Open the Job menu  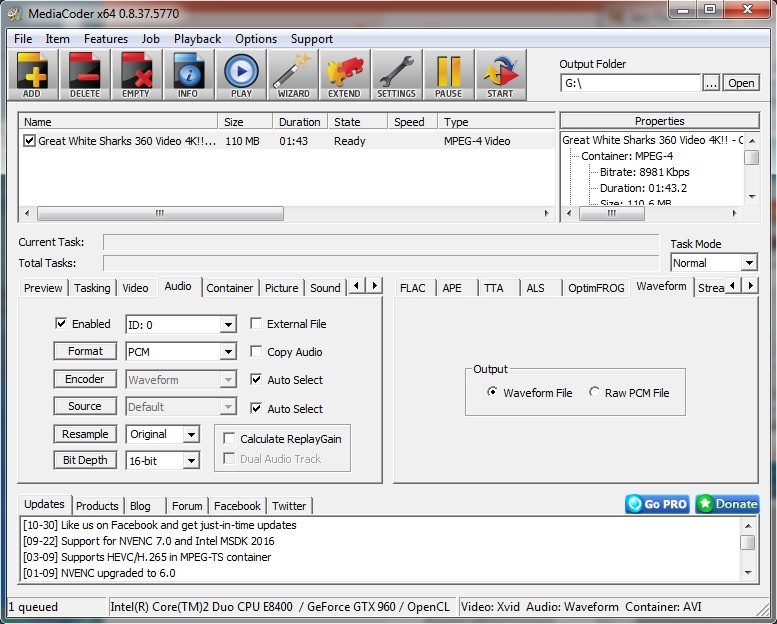[x=150, y=39]
